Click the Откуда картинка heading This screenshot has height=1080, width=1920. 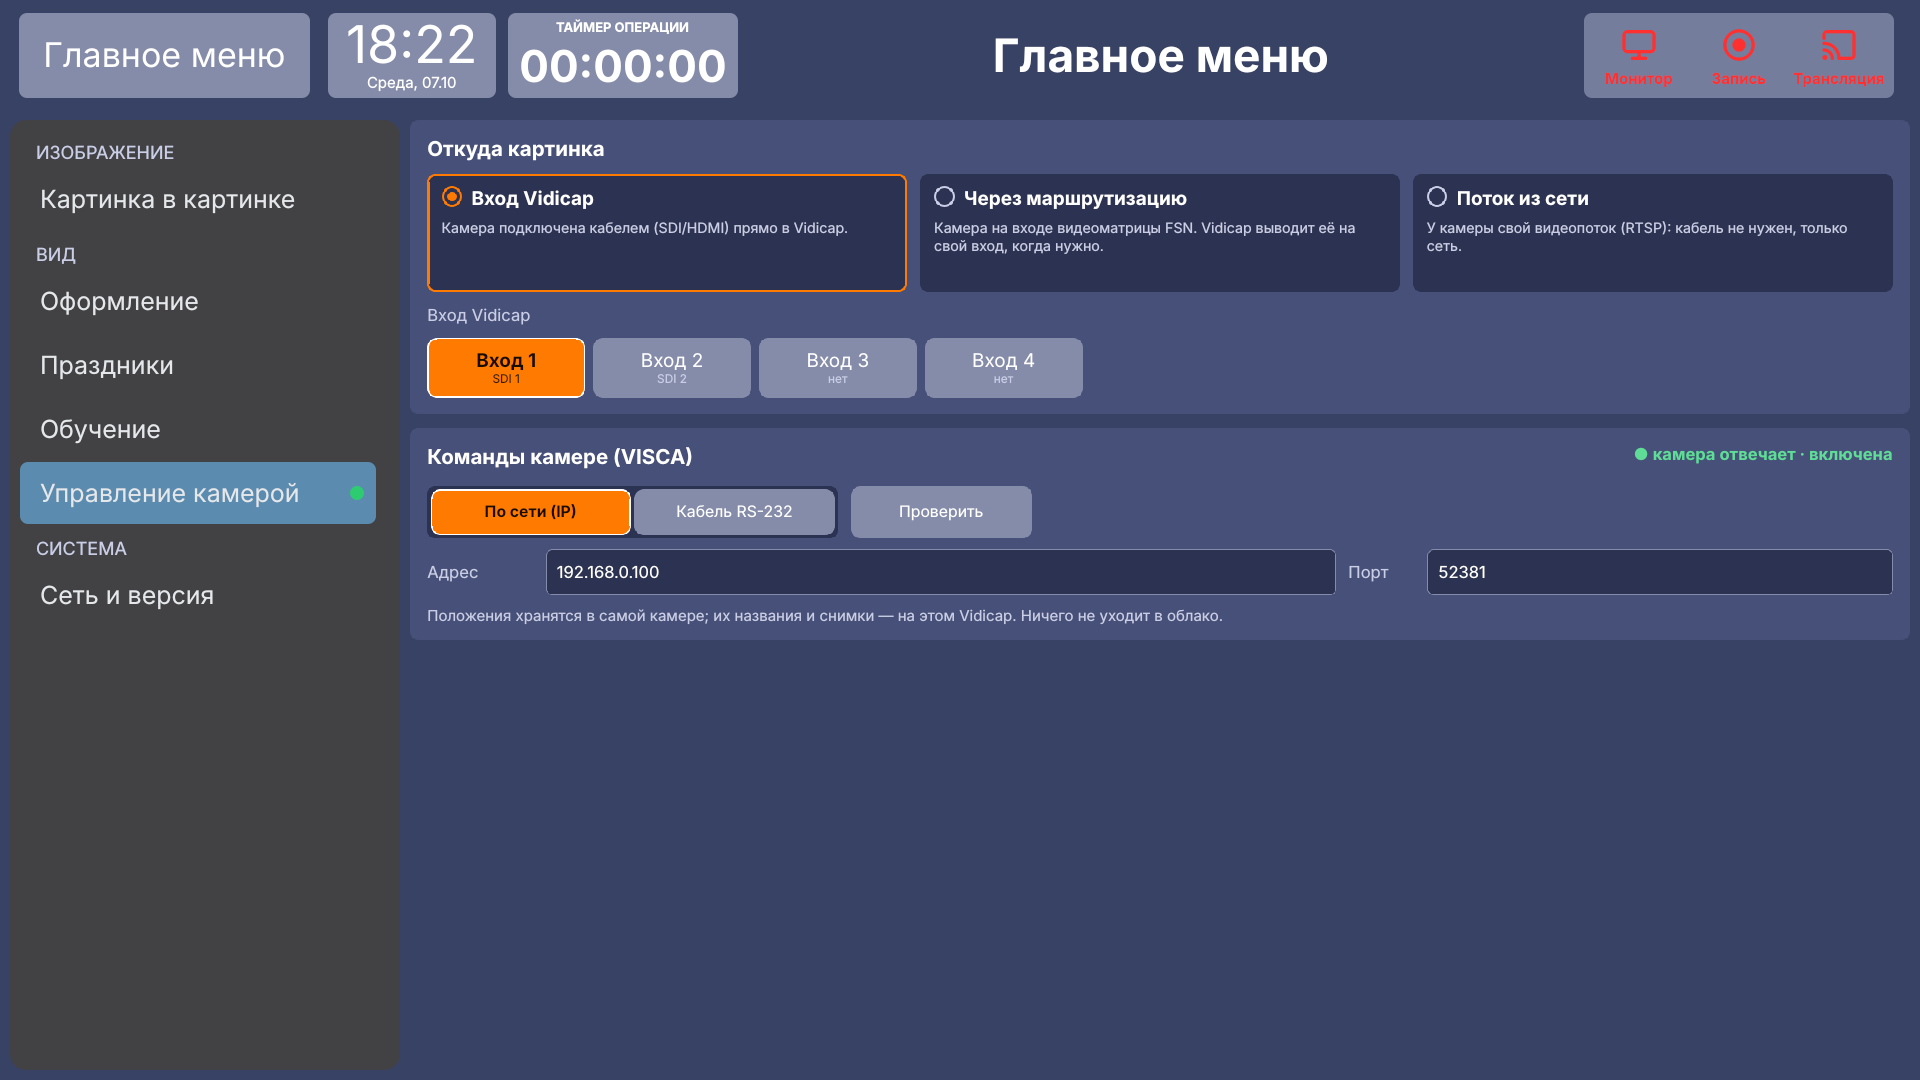pos(515,149)
